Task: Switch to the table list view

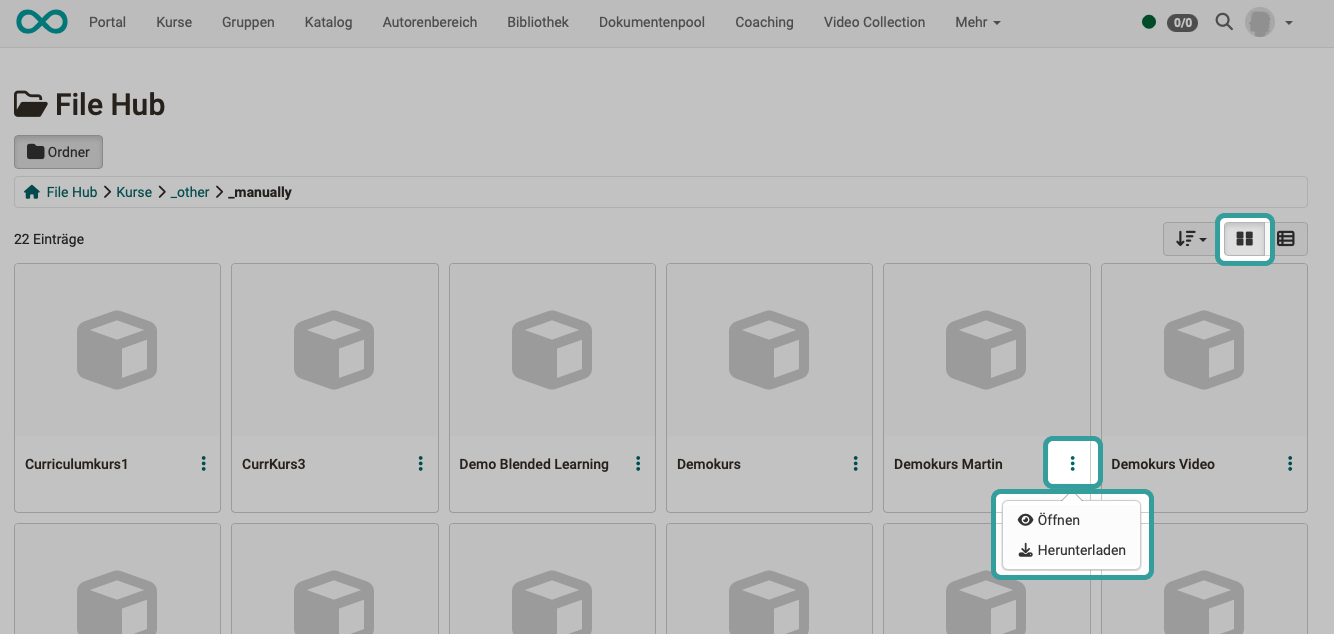Action: click(x=1286, y=238)
